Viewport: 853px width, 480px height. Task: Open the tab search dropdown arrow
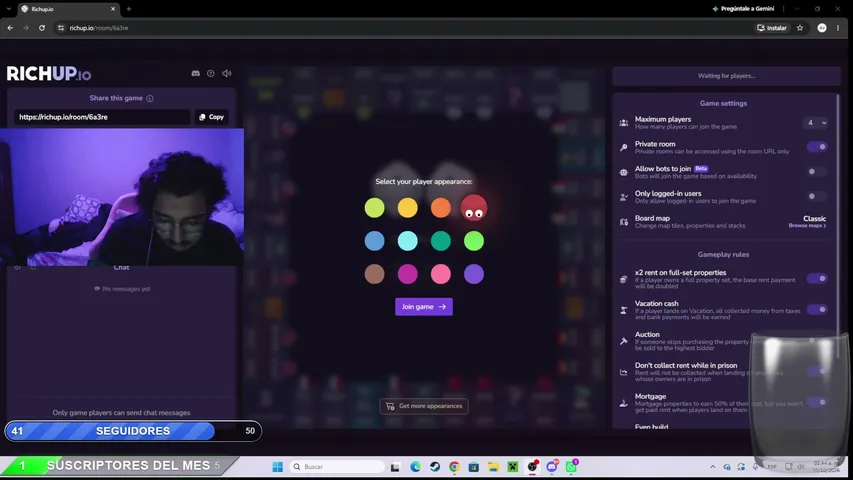tap(8, 9)
